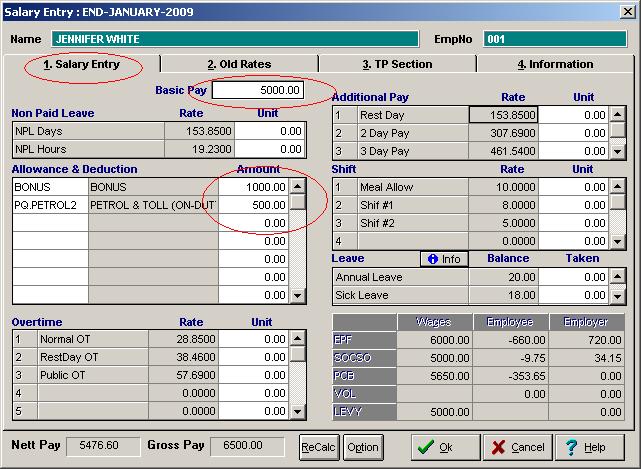Click the PCB row label
Viewport: 641px width, 469px height.
tap(364, 376)
